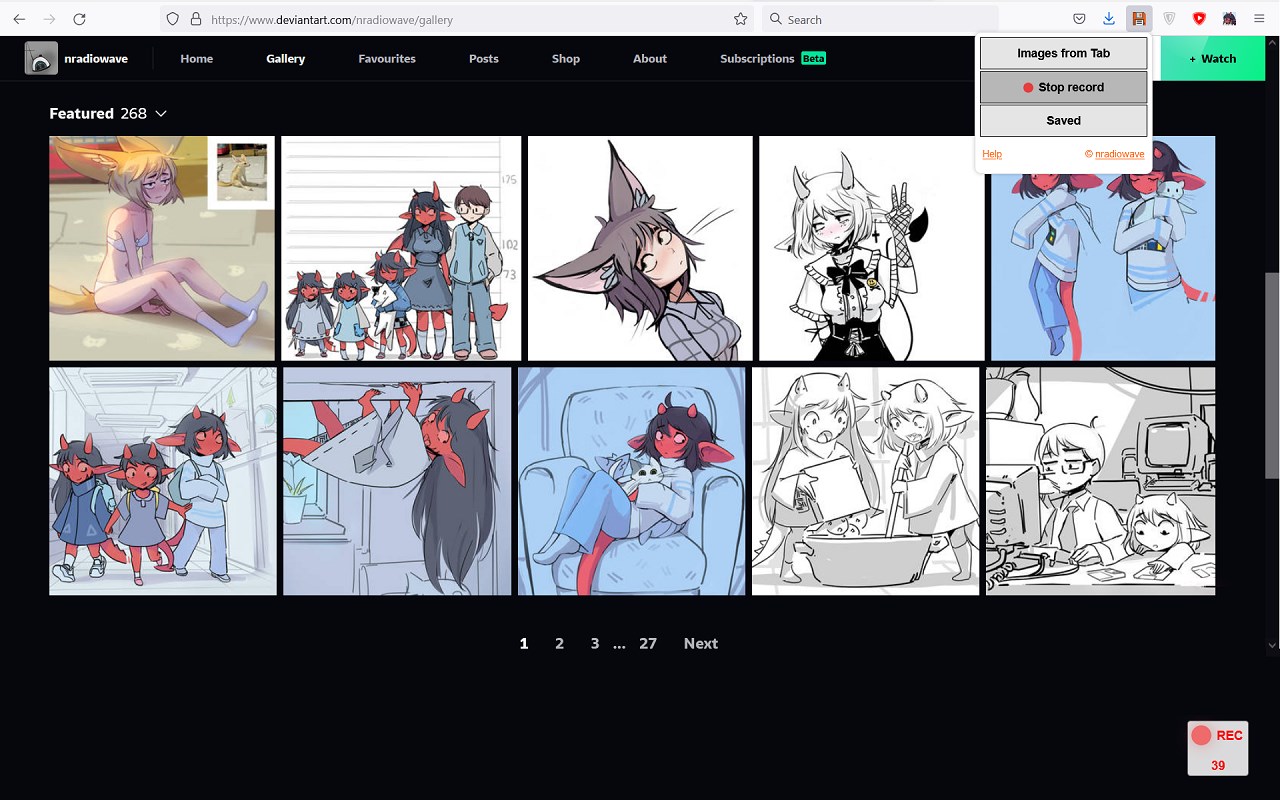Image resolution: width=1280 pixels, height=800 pixels.
Task: Go to gallery page 2
Action: tap(559, 643)
